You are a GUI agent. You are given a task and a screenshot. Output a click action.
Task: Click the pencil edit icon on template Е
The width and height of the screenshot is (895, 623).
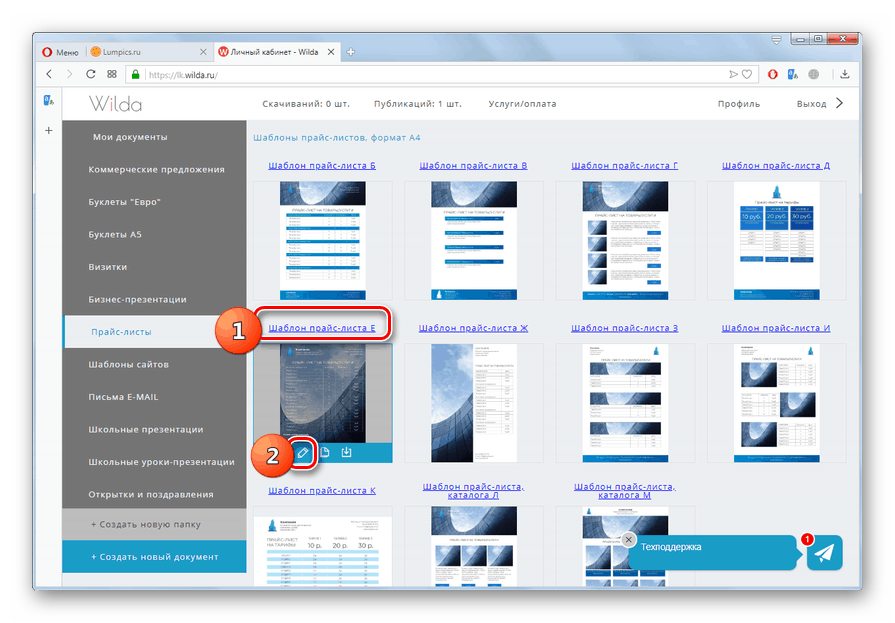pyautogui.click(x=303, y=453)
